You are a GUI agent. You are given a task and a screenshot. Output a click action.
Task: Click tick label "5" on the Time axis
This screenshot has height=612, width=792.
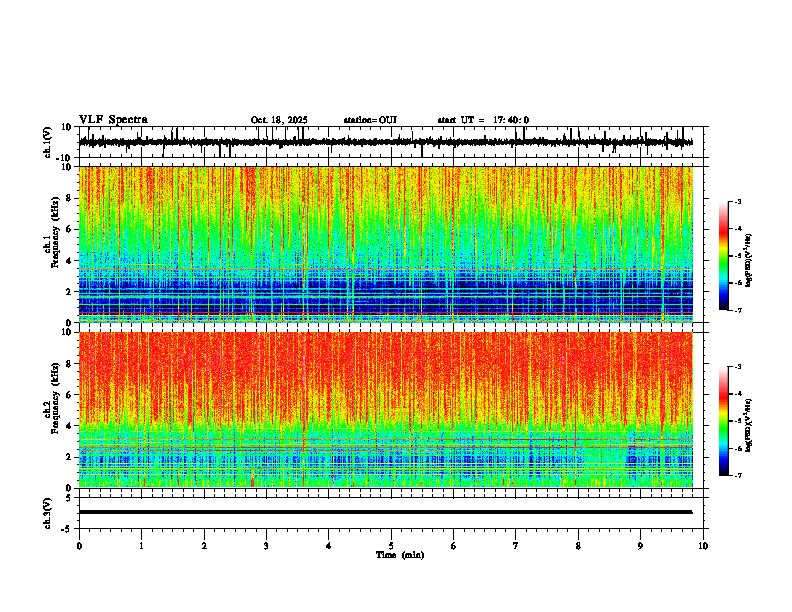click(391, 546)
